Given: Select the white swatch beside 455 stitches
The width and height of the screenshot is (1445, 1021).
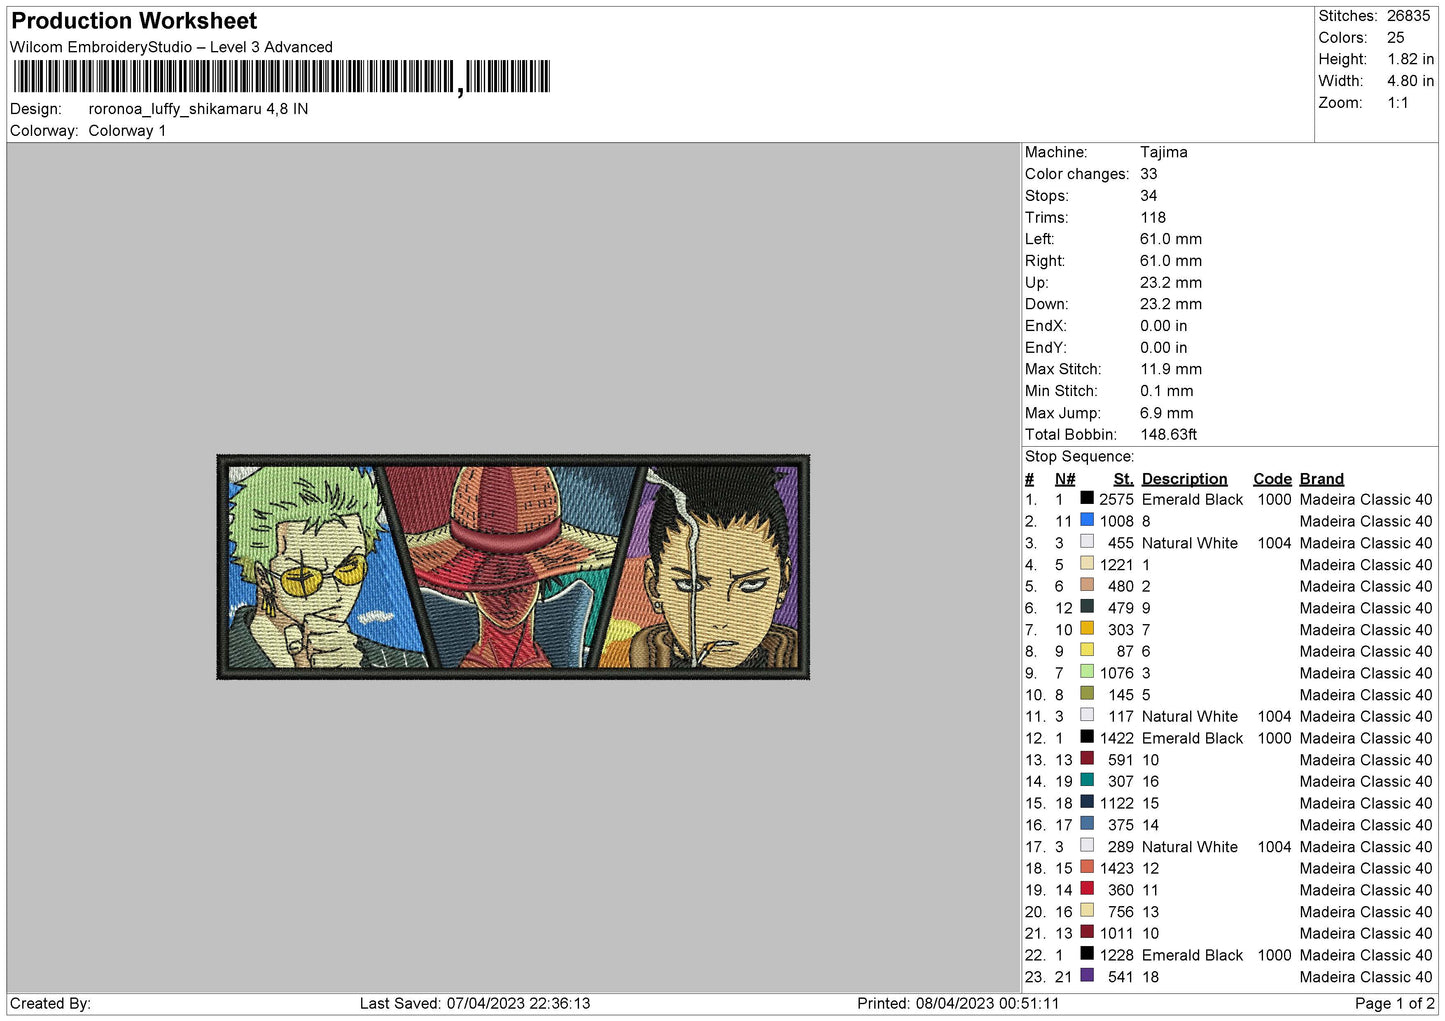Looking at the screenshot, I should (1087, 542).
